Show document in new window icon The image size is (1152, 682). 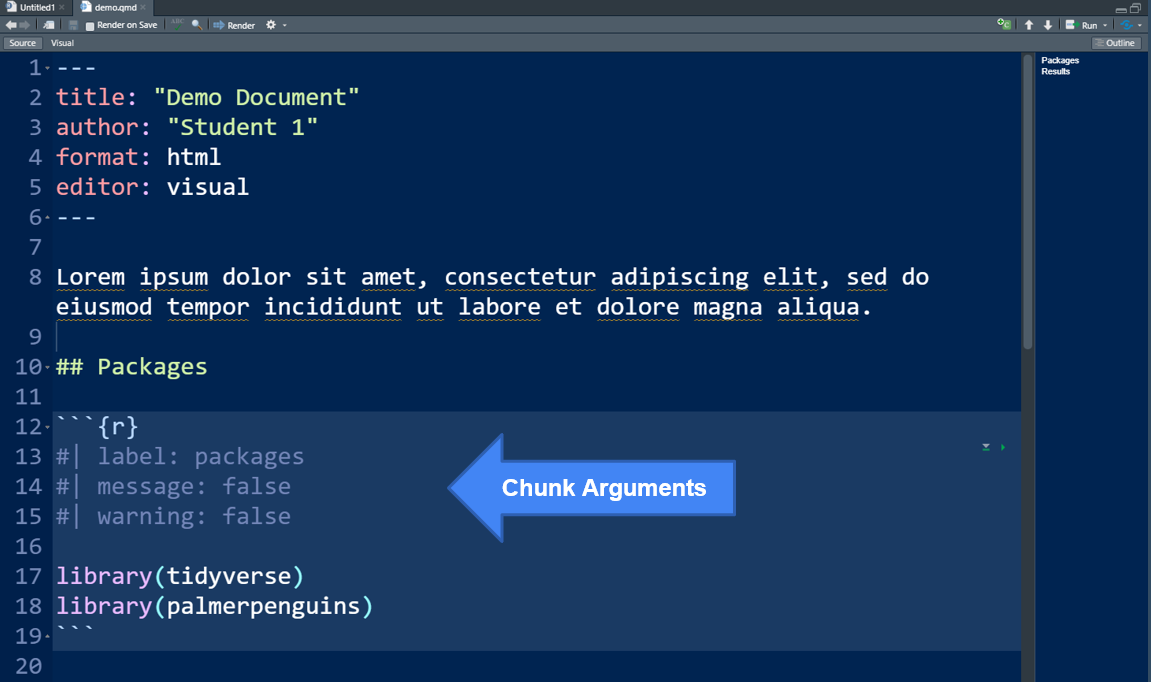49,25
